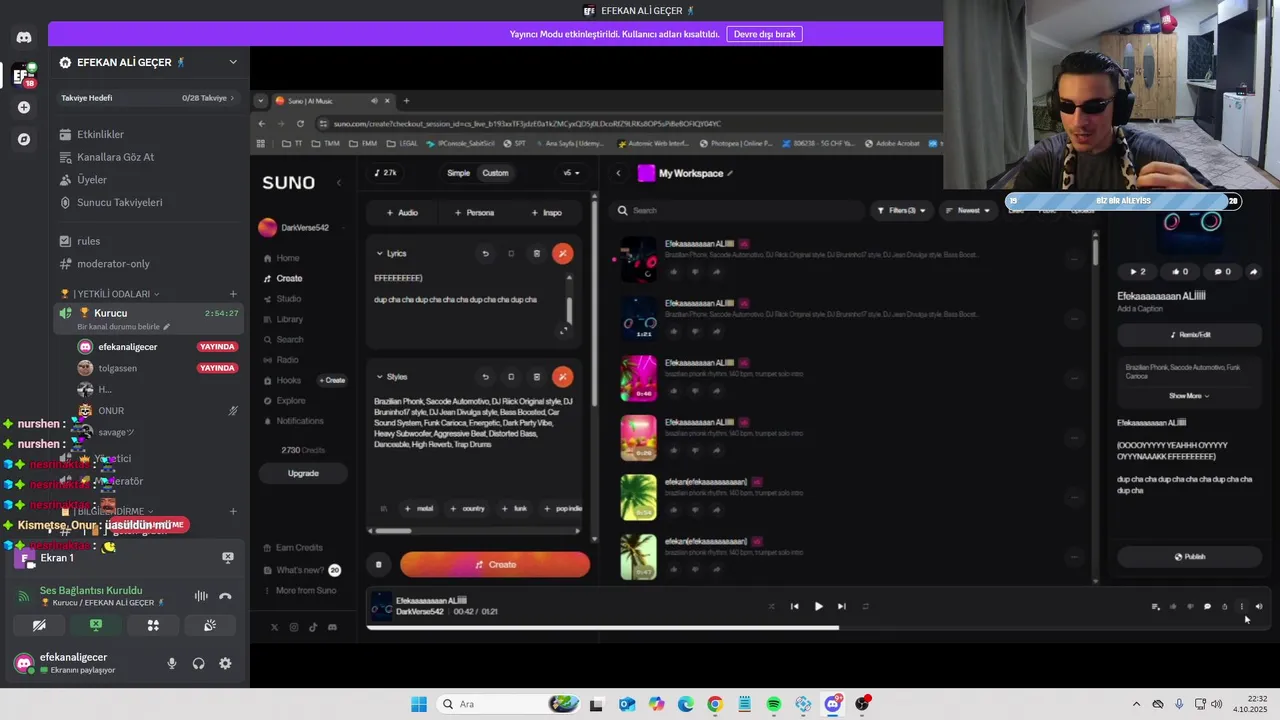Open the player volume control
This screenshot has height=720, width=1280.
click(x=1259, y=606)
